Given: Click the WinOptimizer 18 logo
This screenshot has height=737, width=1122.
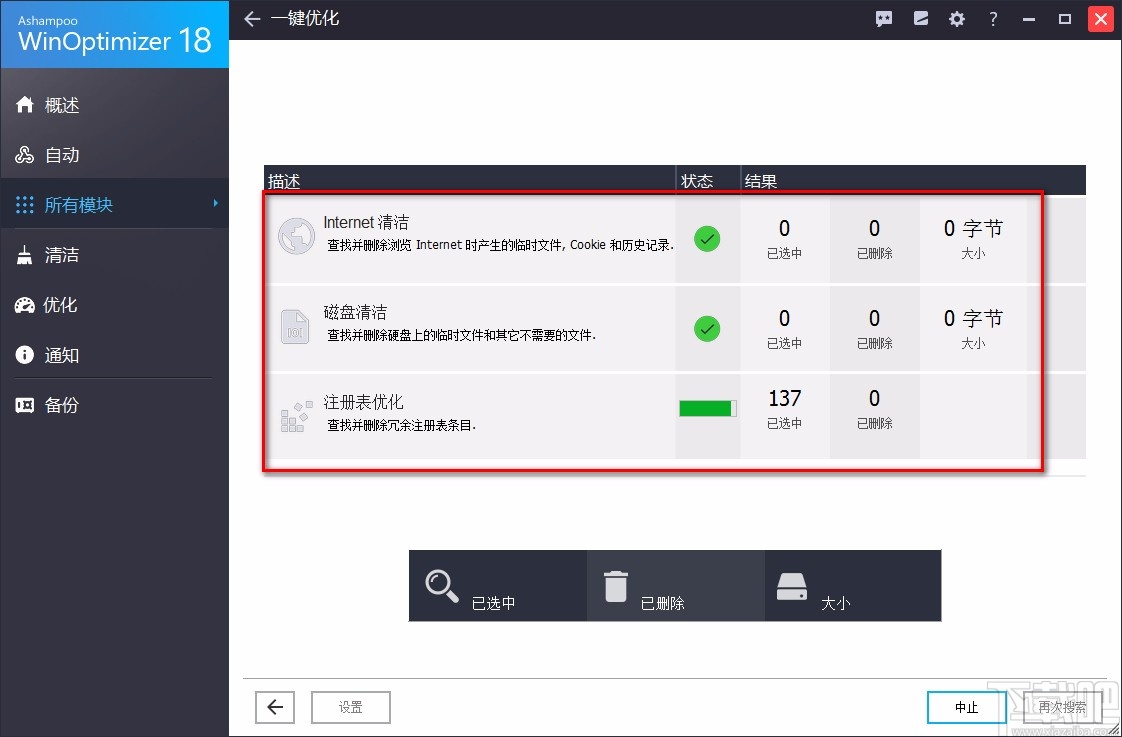Looking at the screenshot, I should coord(114,35).
